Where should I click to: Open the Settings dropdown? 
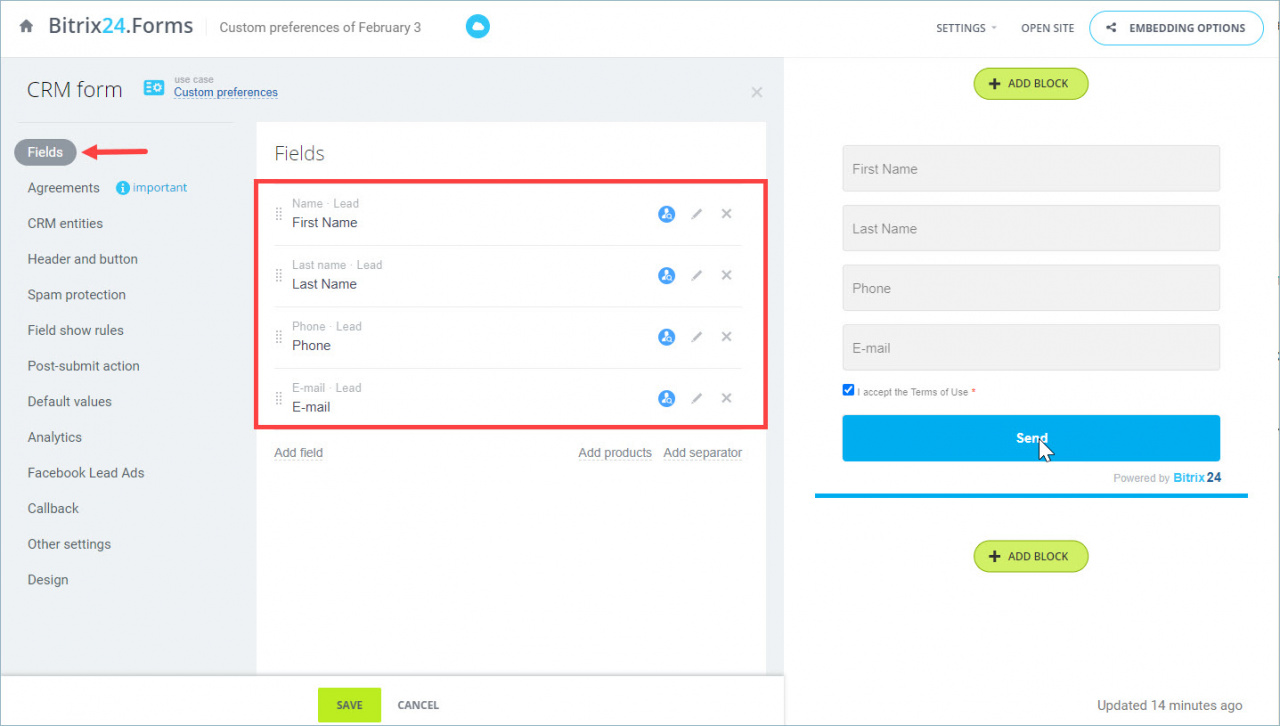[x=966, y=28]
